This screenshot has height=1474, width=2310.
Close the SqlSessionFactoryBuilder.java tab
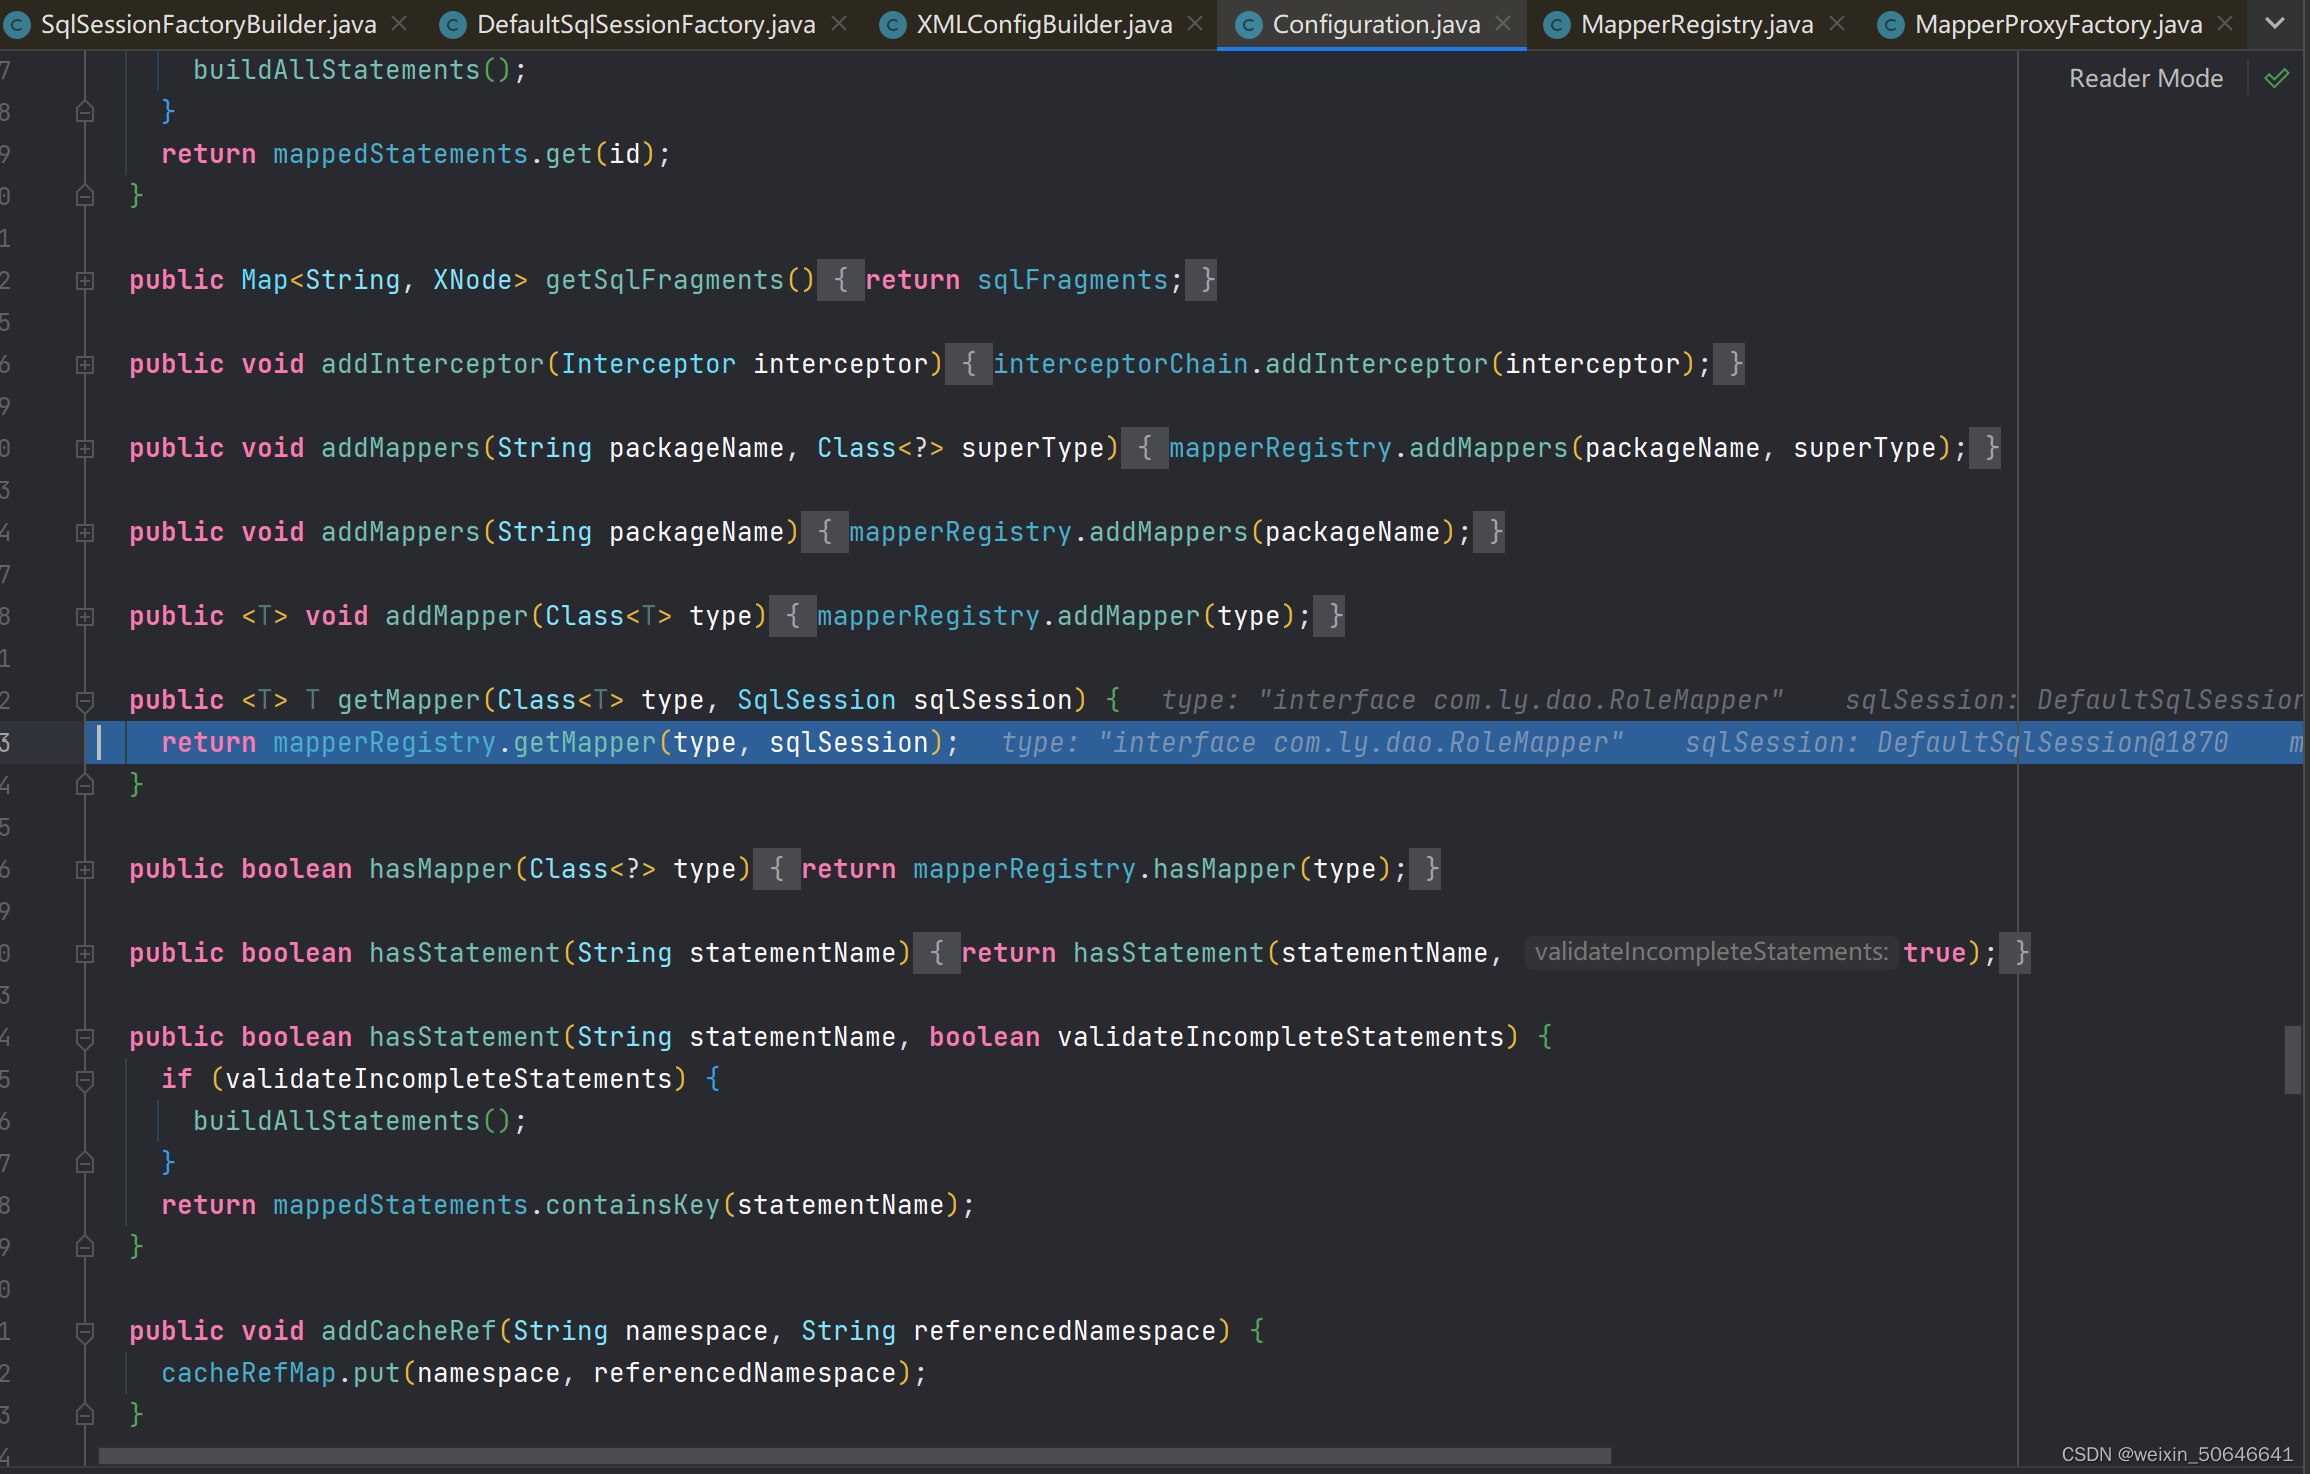click(399, 23)
